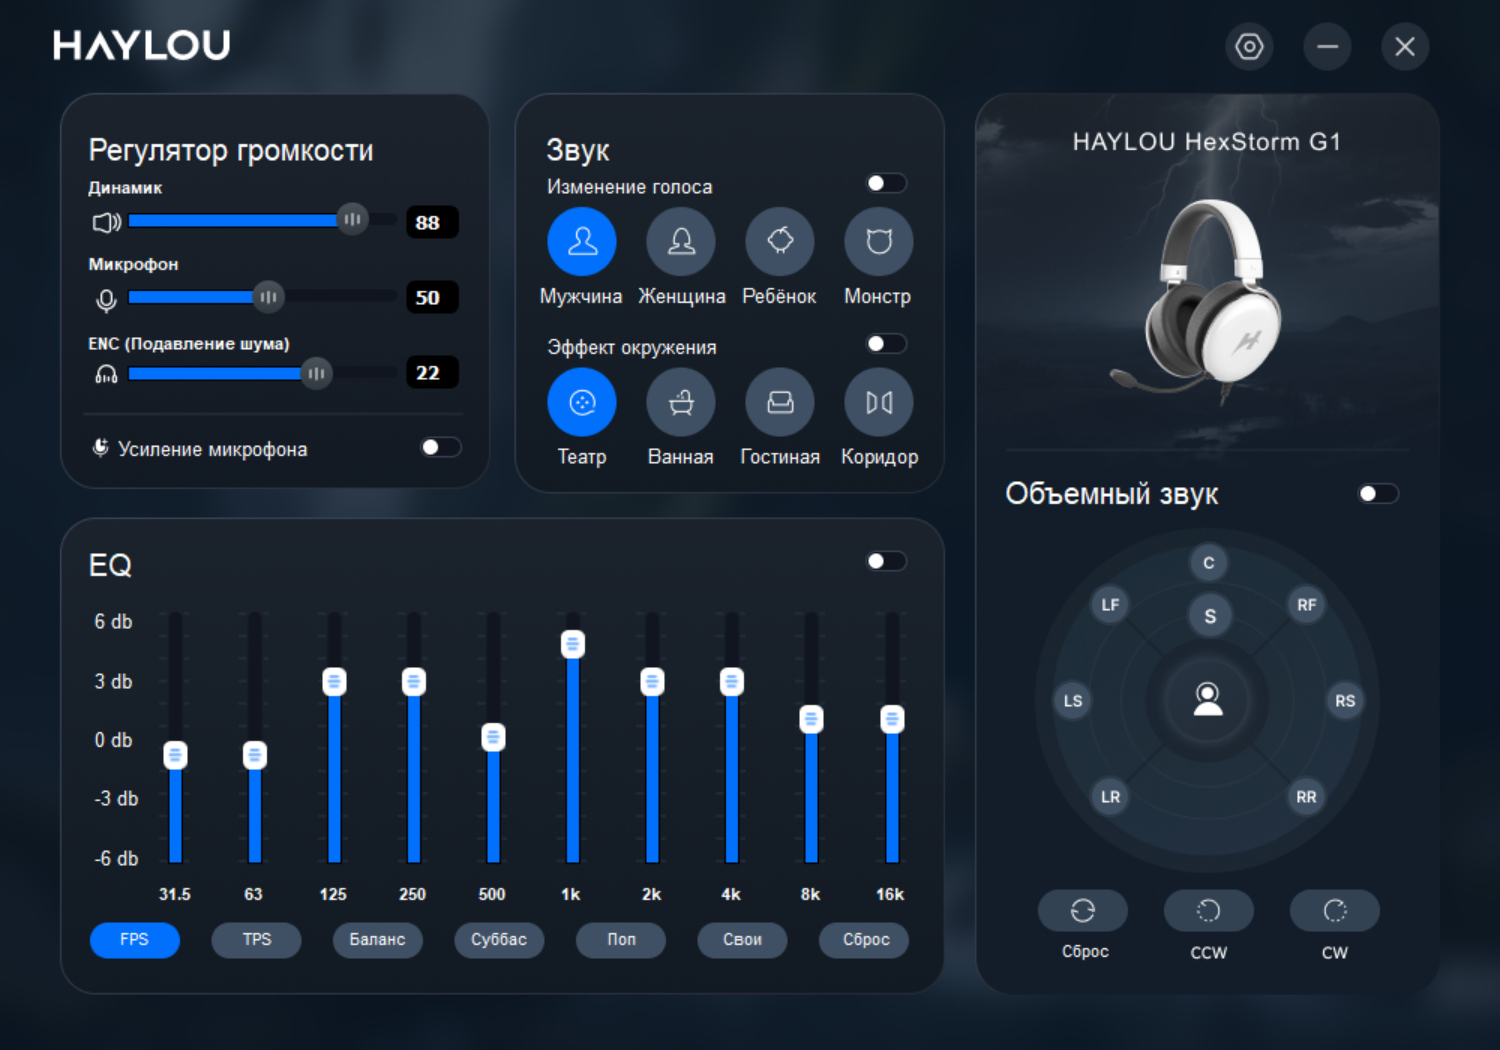The image size is (1500, 1050).
Task: Toggle the Усиление микрофона switch
Action: point(441,447)
